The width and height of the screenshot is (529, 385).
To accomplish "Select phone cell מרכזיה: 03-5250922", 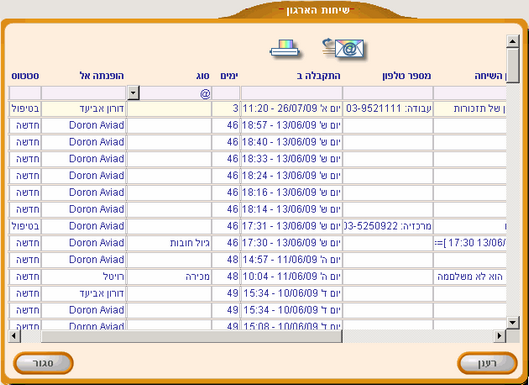I will tap(388, 226).
